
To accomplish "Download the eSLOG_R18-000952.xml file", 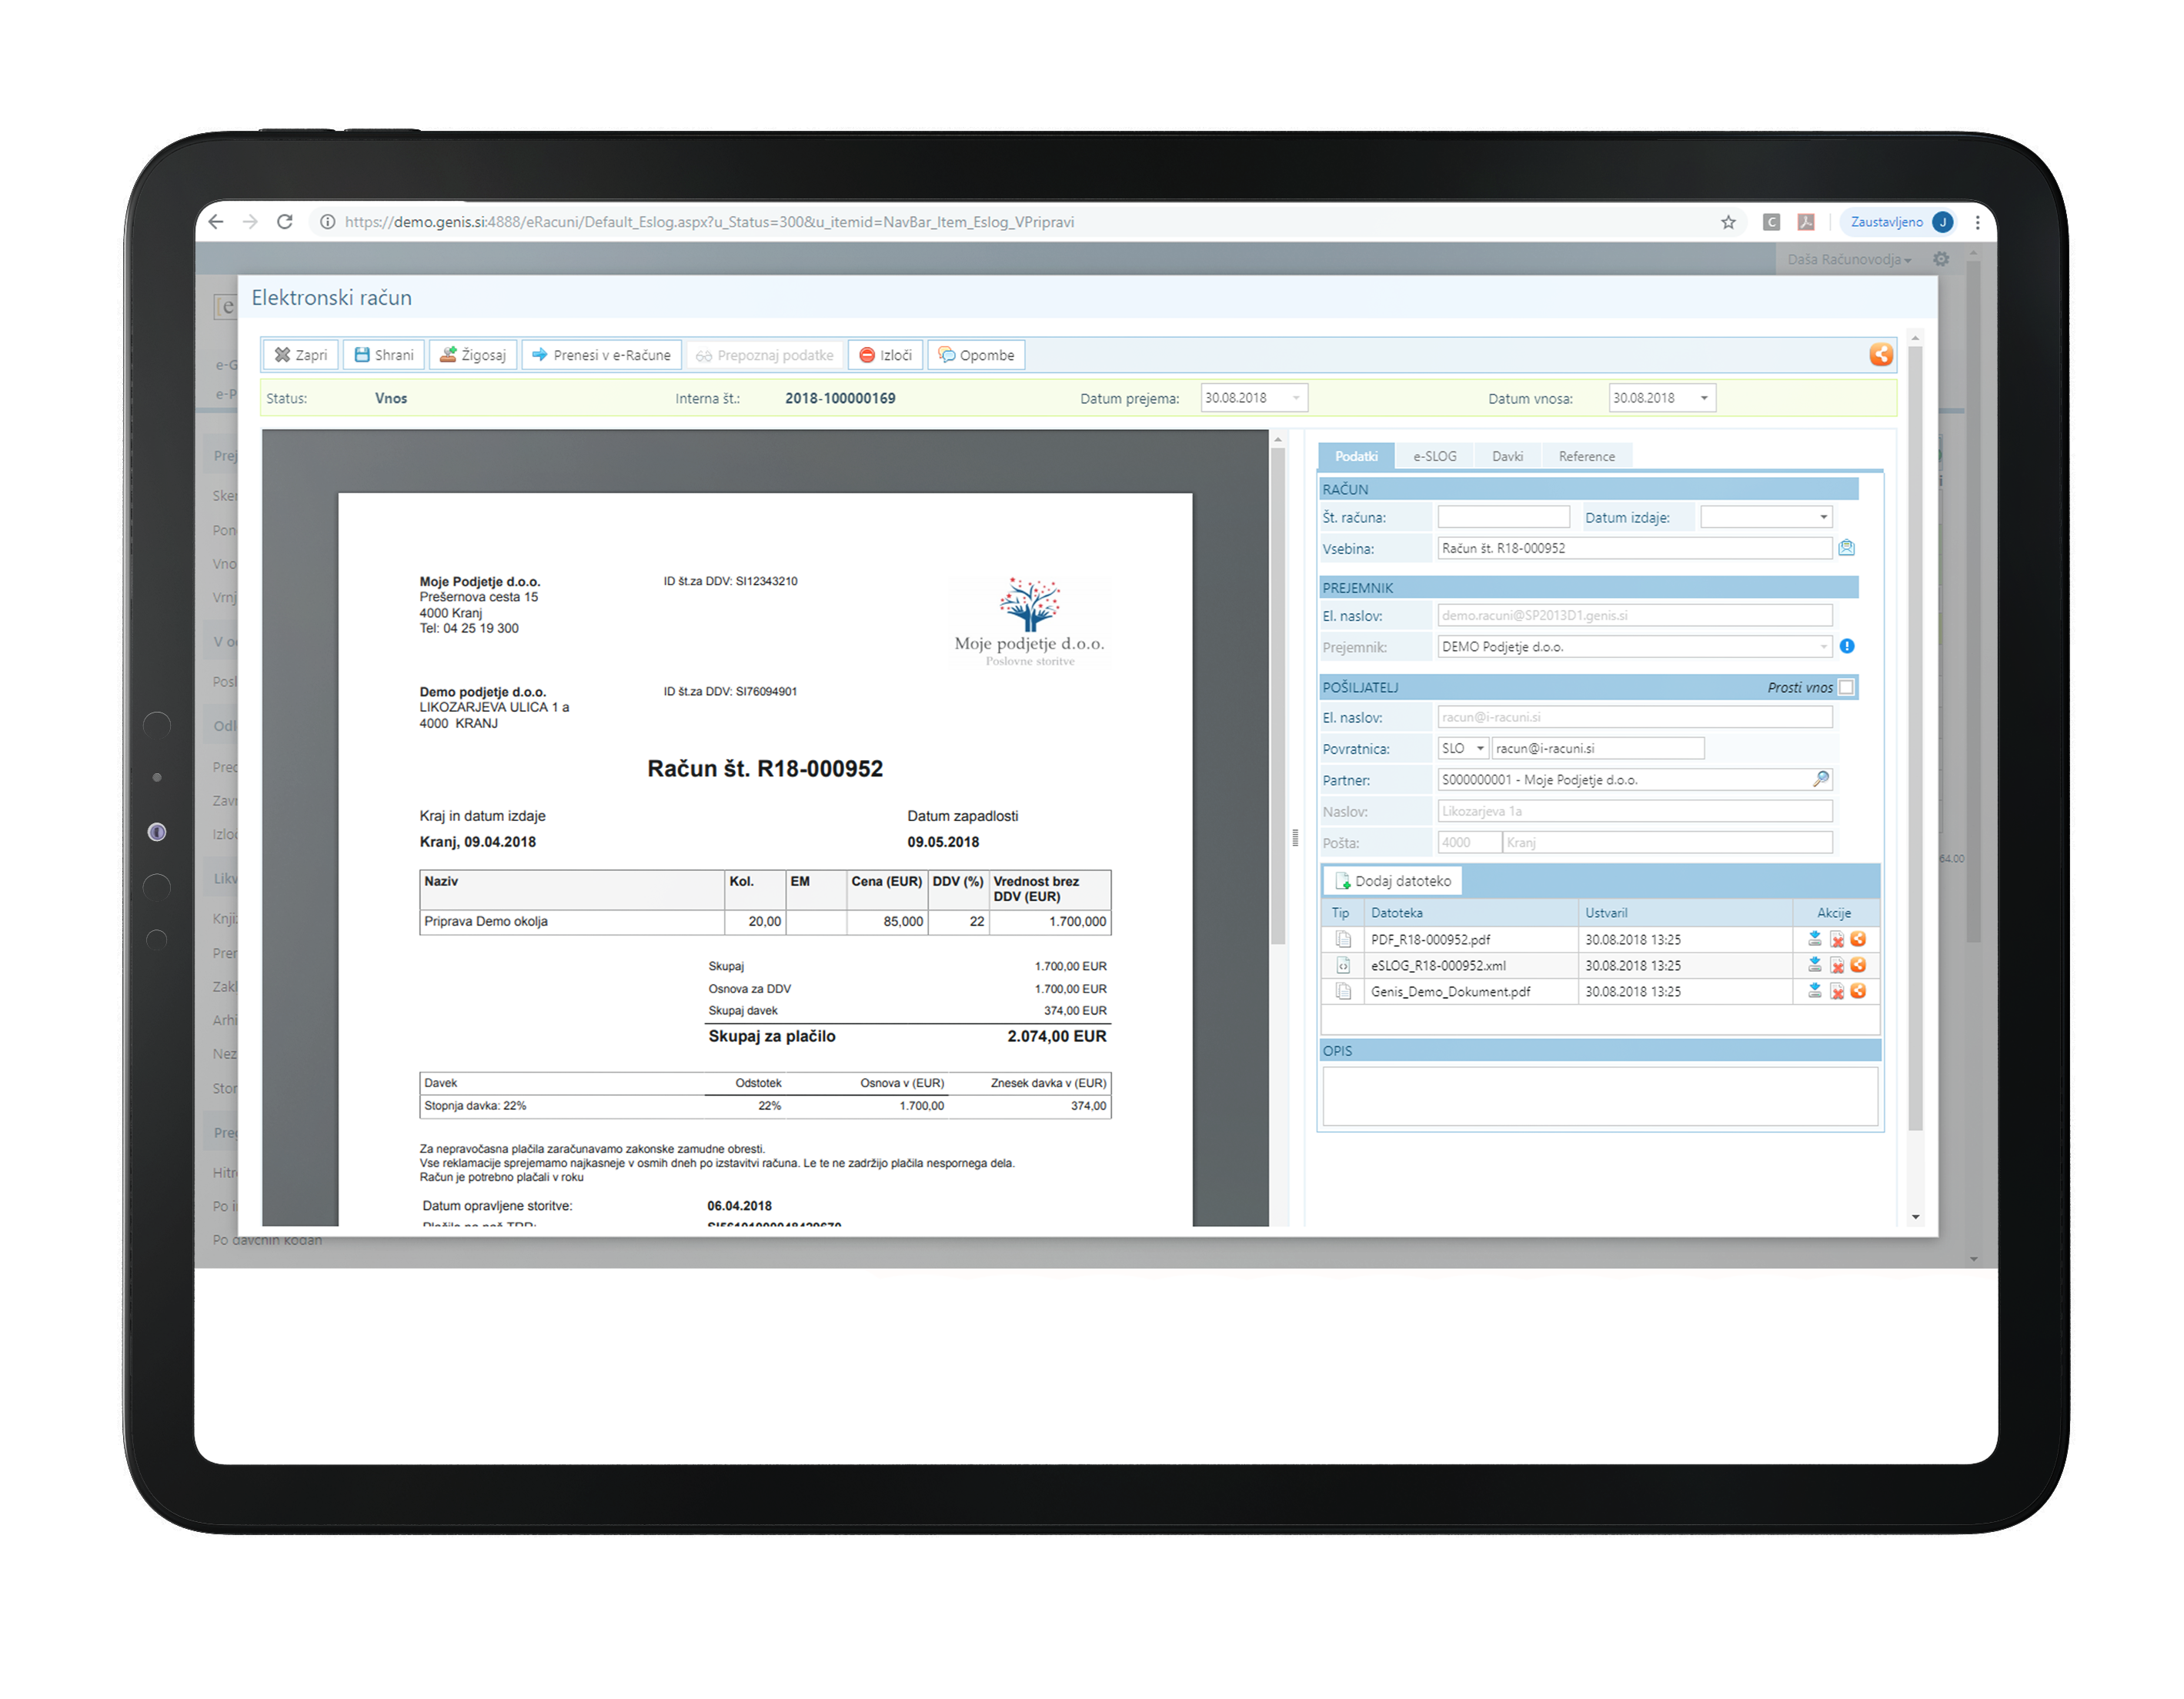I will point(1814,965).
